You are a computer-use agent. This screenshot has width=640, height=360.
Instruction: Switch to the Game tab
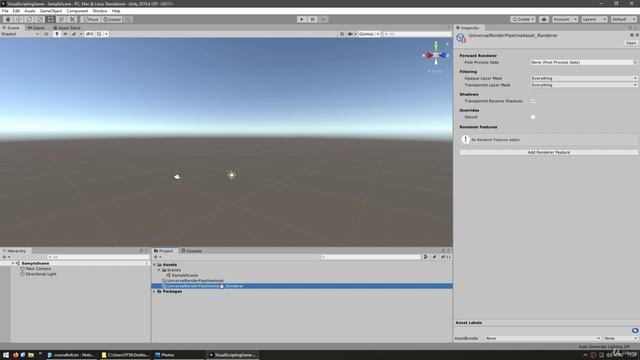click(36, 28)
